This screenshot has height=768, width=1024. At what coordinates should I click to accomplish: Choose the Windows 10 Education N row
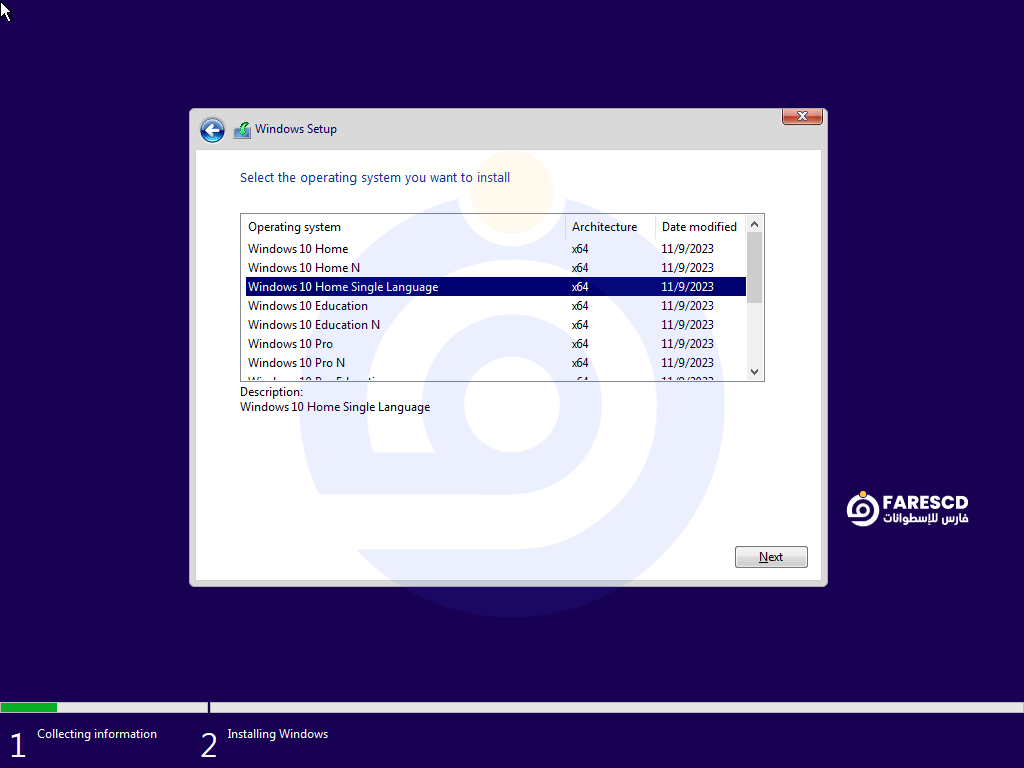496,325
